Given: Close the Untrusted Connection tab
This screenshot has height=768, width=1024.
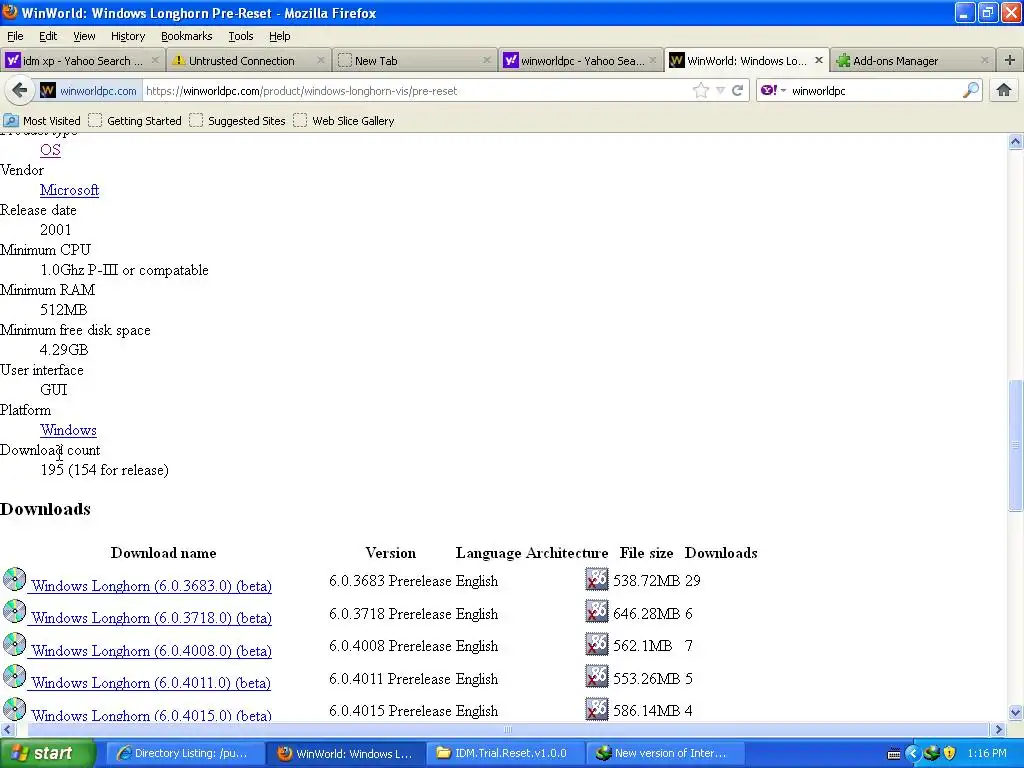Looking at the screenshot, I should (x=321, y=60).
